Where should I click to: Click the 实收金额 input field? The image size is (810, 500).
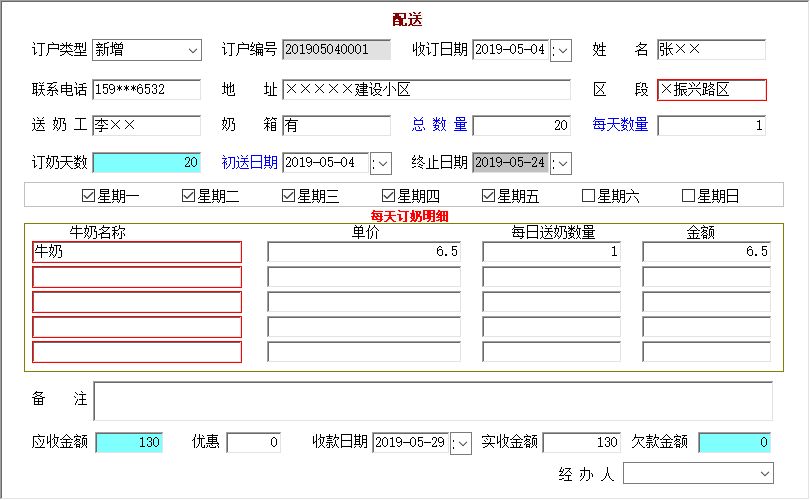[x=582, y=443]
